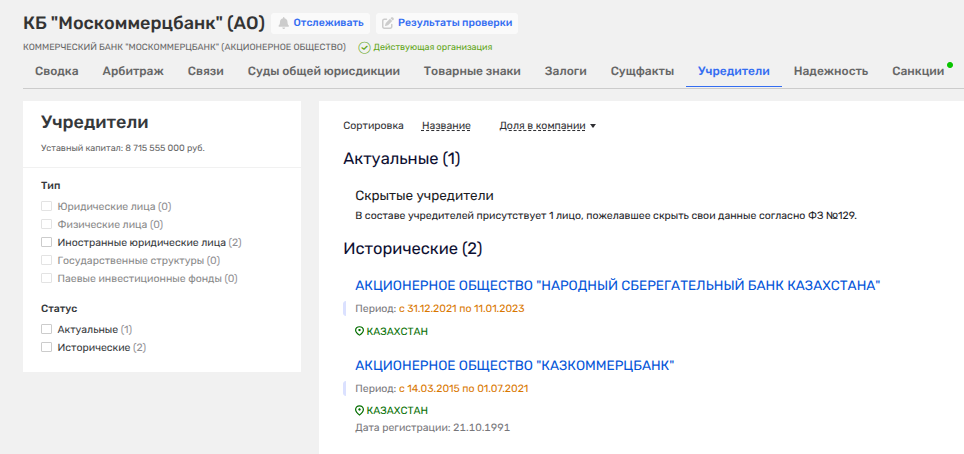This screenshot has width=964, height=454.
Task: Toggle the Физические лица checkbox
Action: pos(46,225)
